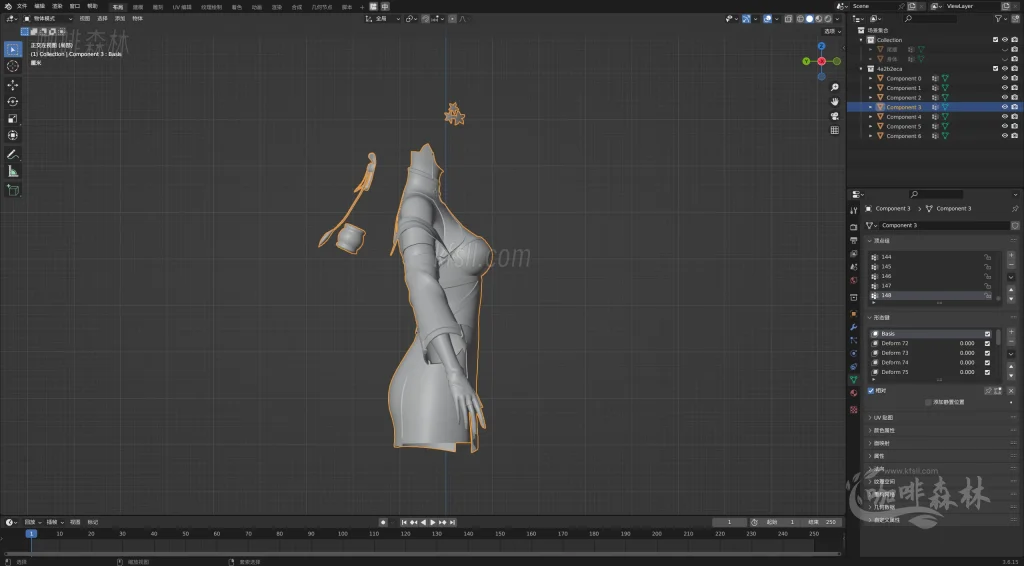Toggle the Basis shape key checkbox
This screenshot has height=566, width=1024.
987,334
